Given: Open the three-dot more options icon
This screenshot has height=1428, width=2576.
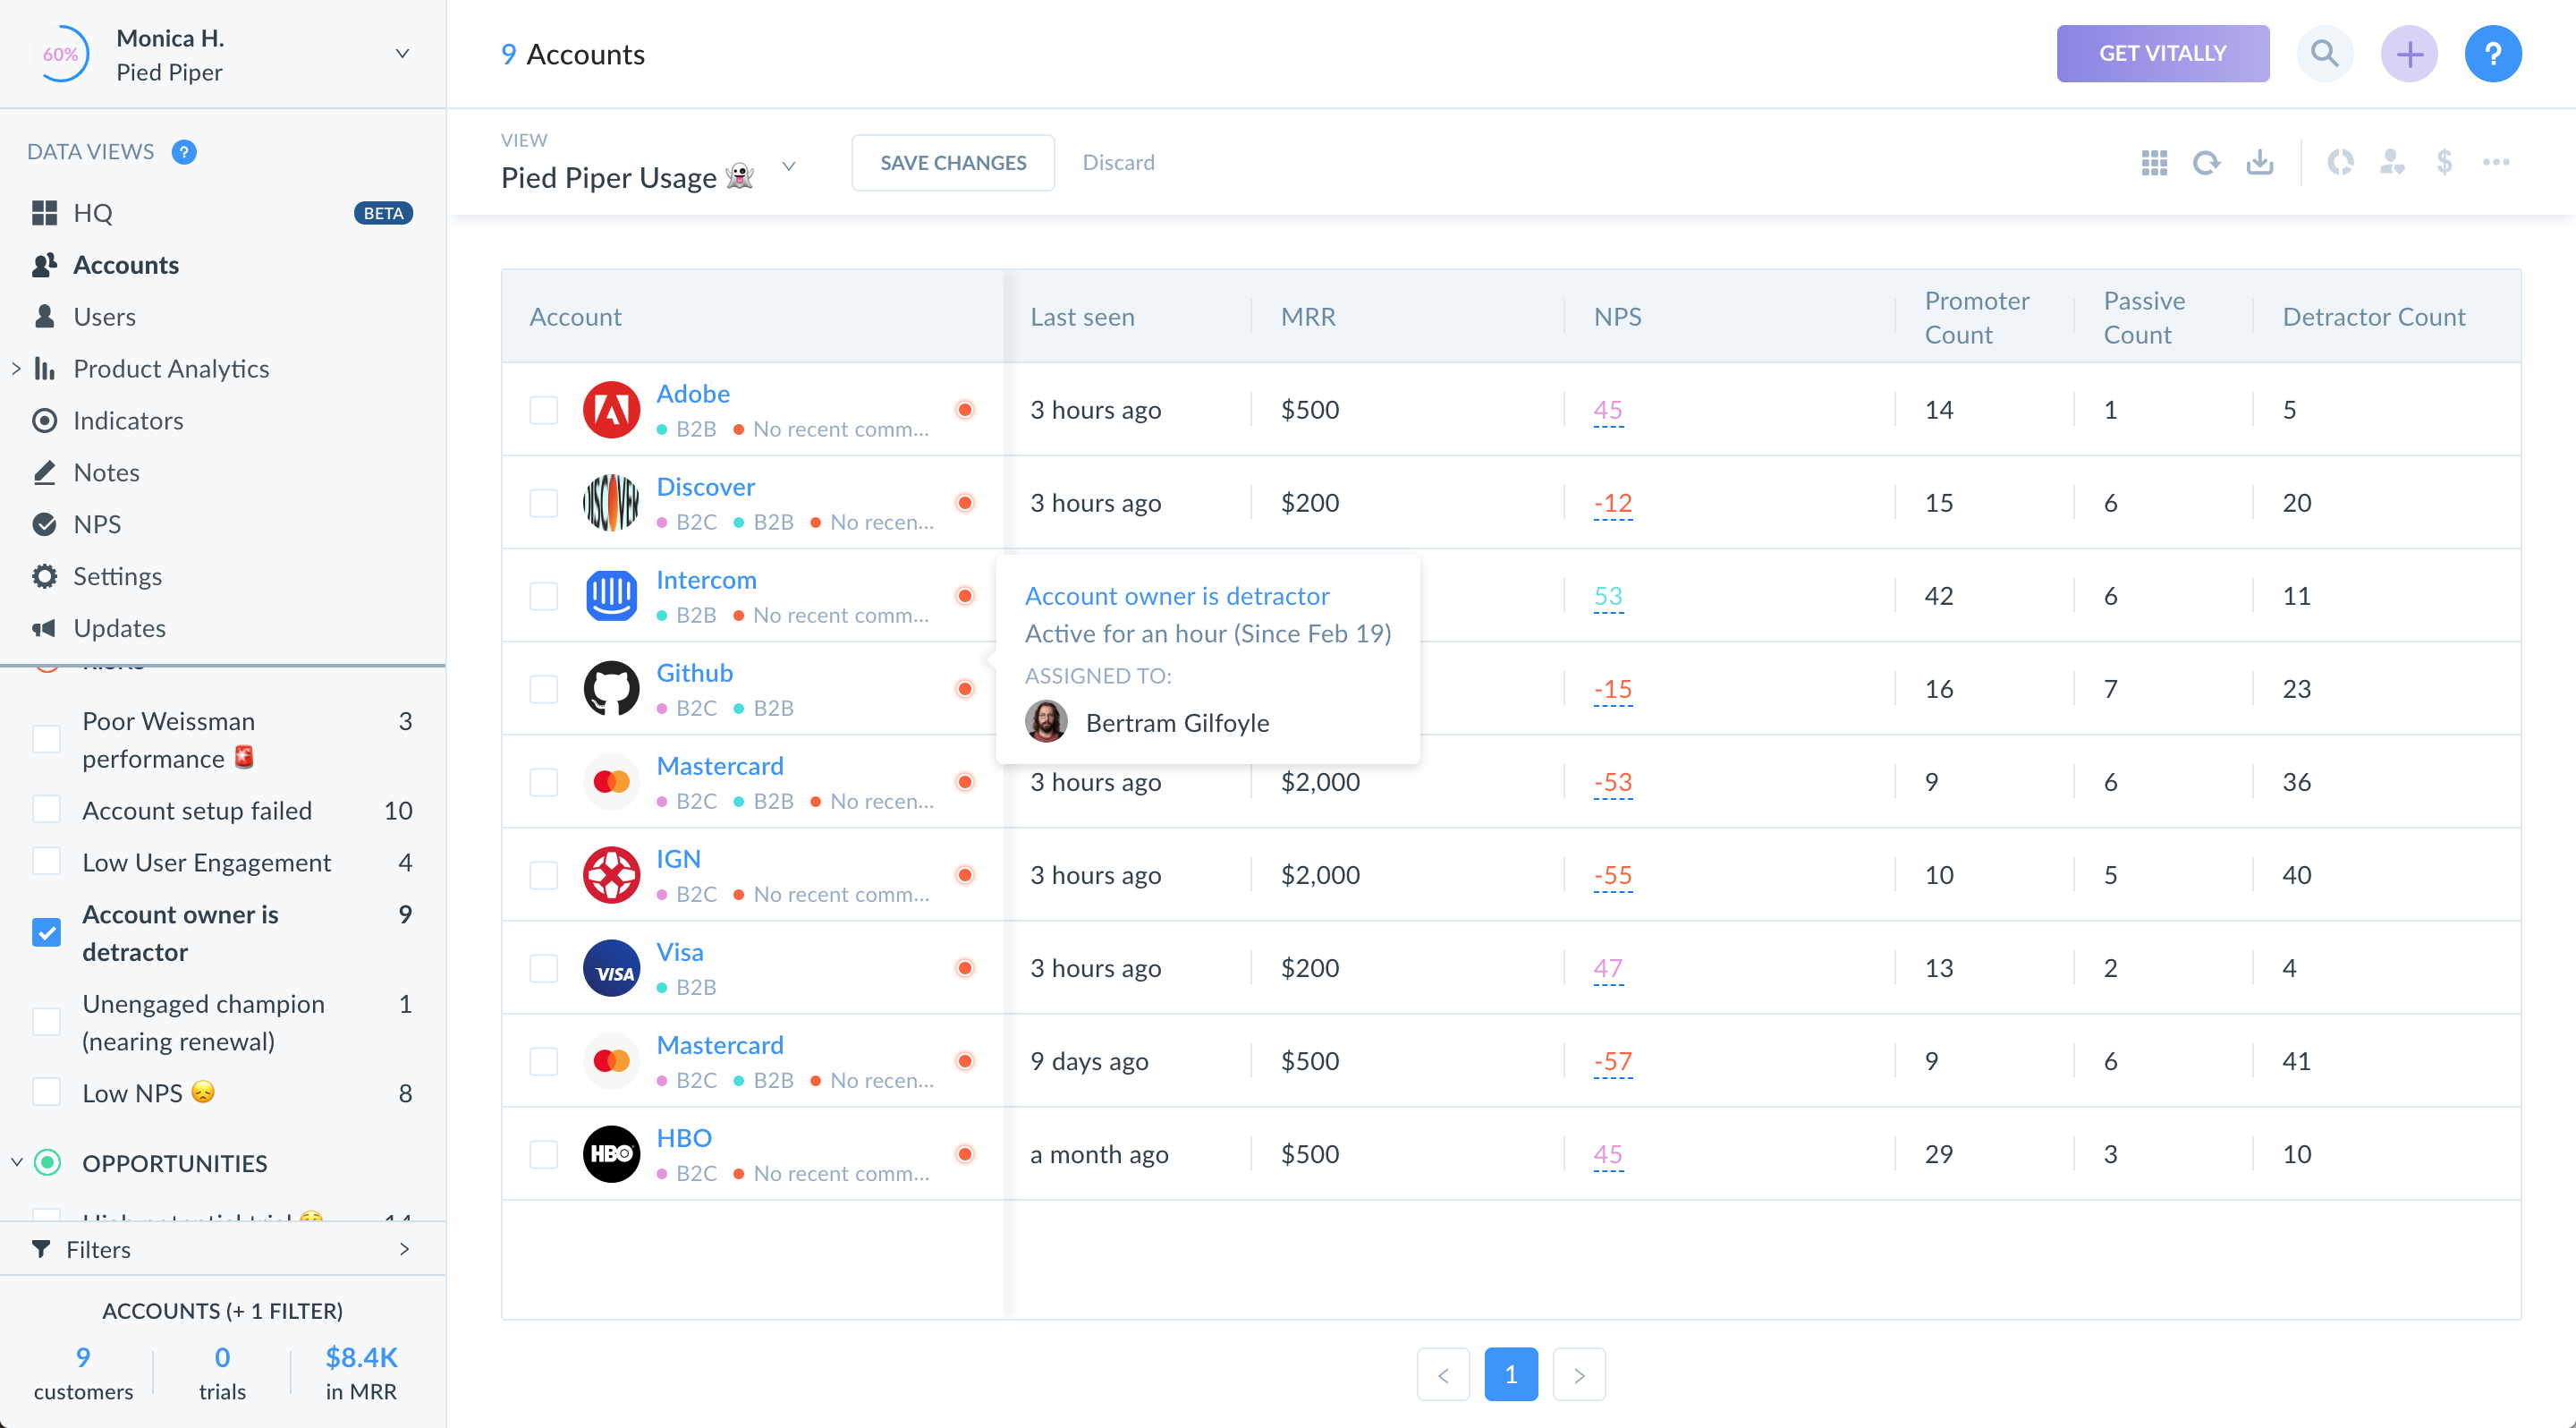Looking at the screenshot, I should tap(2496, 162).
